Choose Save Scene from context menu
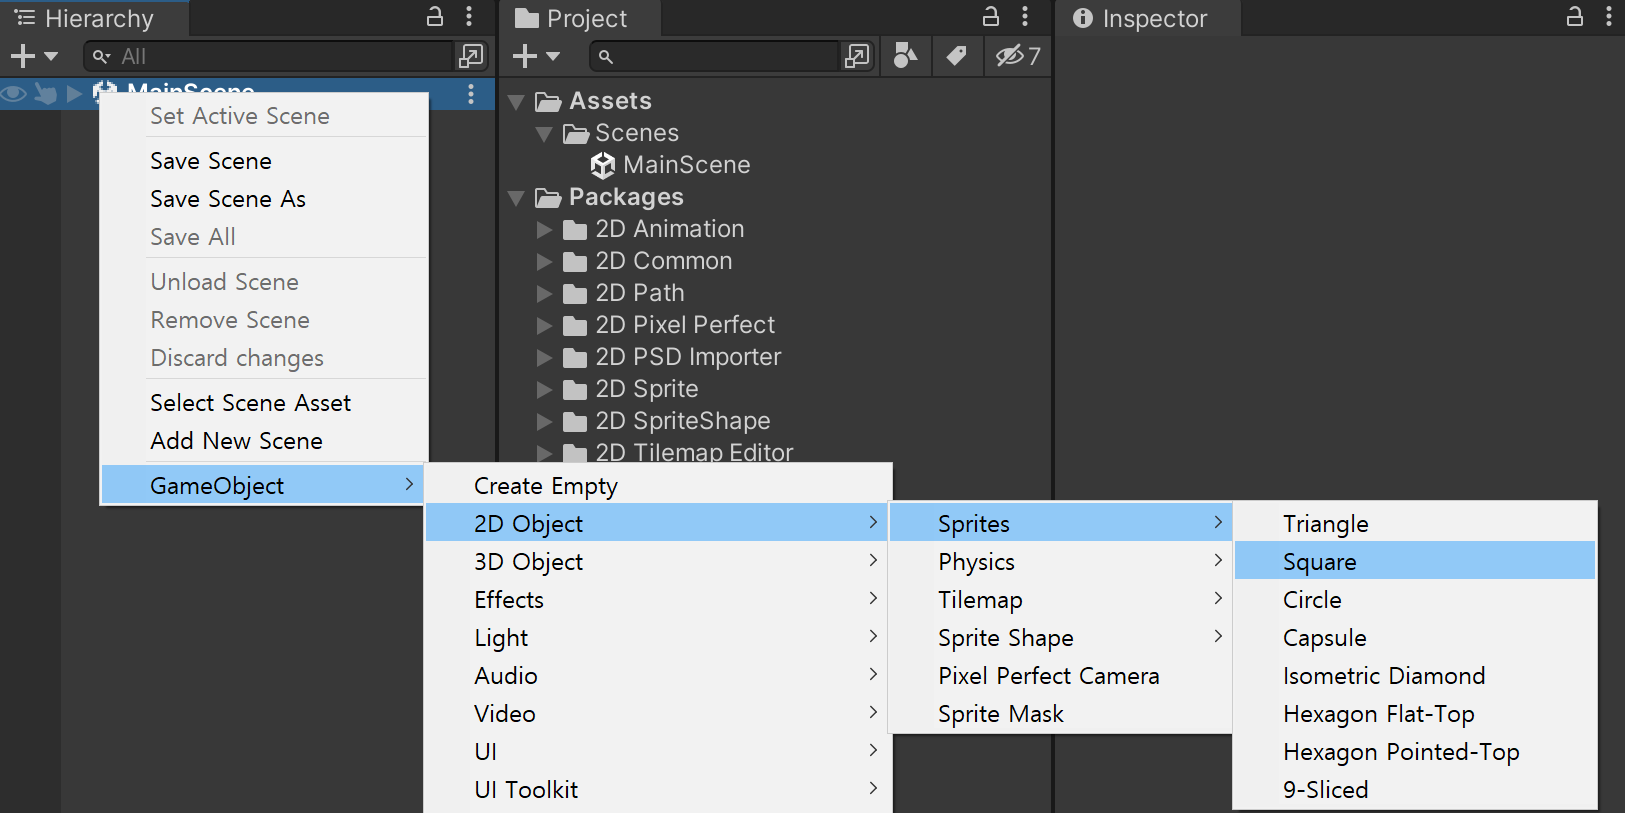 tap(264, 161)
